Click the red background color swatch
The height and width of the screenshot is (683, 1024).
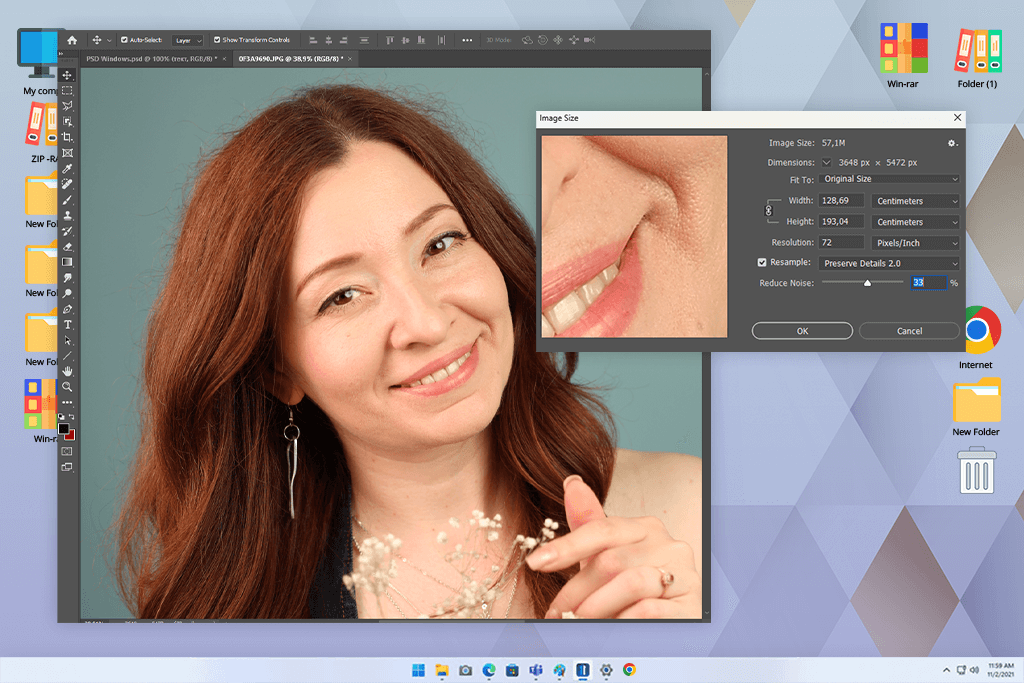point(71,436)
